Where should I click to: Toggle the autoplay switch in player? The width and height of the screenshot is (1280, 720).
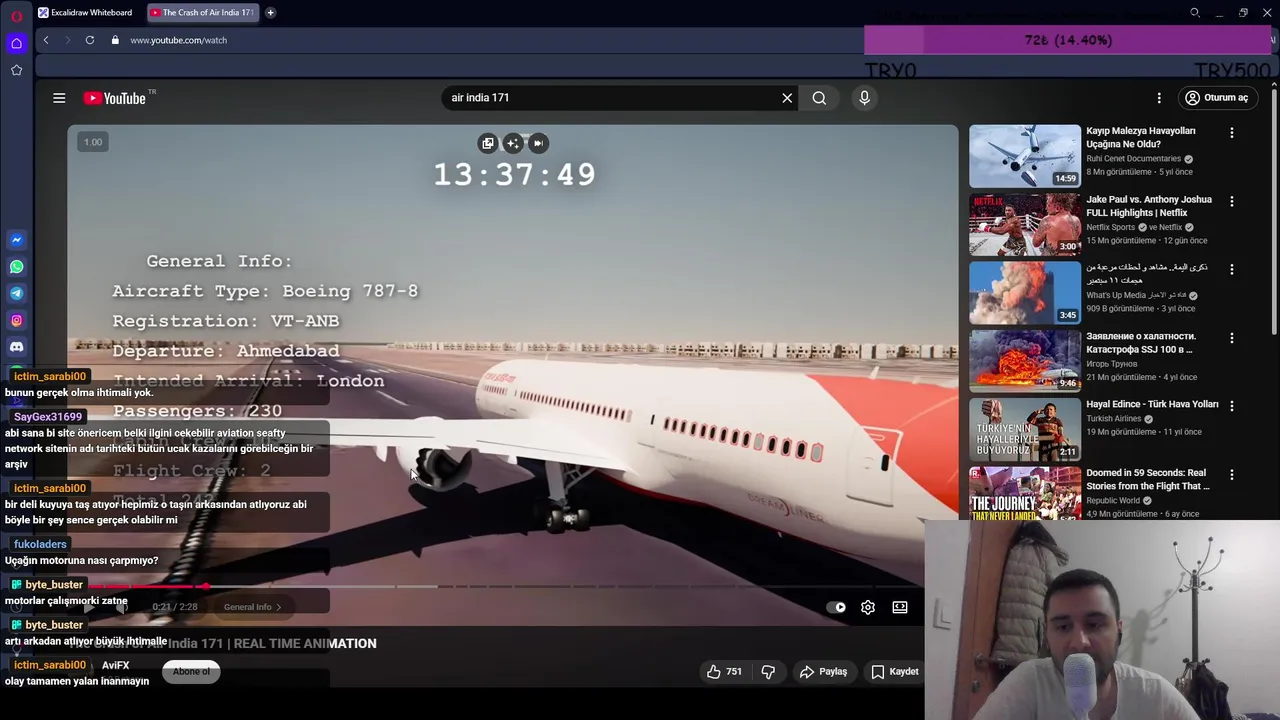pos(837,607)
